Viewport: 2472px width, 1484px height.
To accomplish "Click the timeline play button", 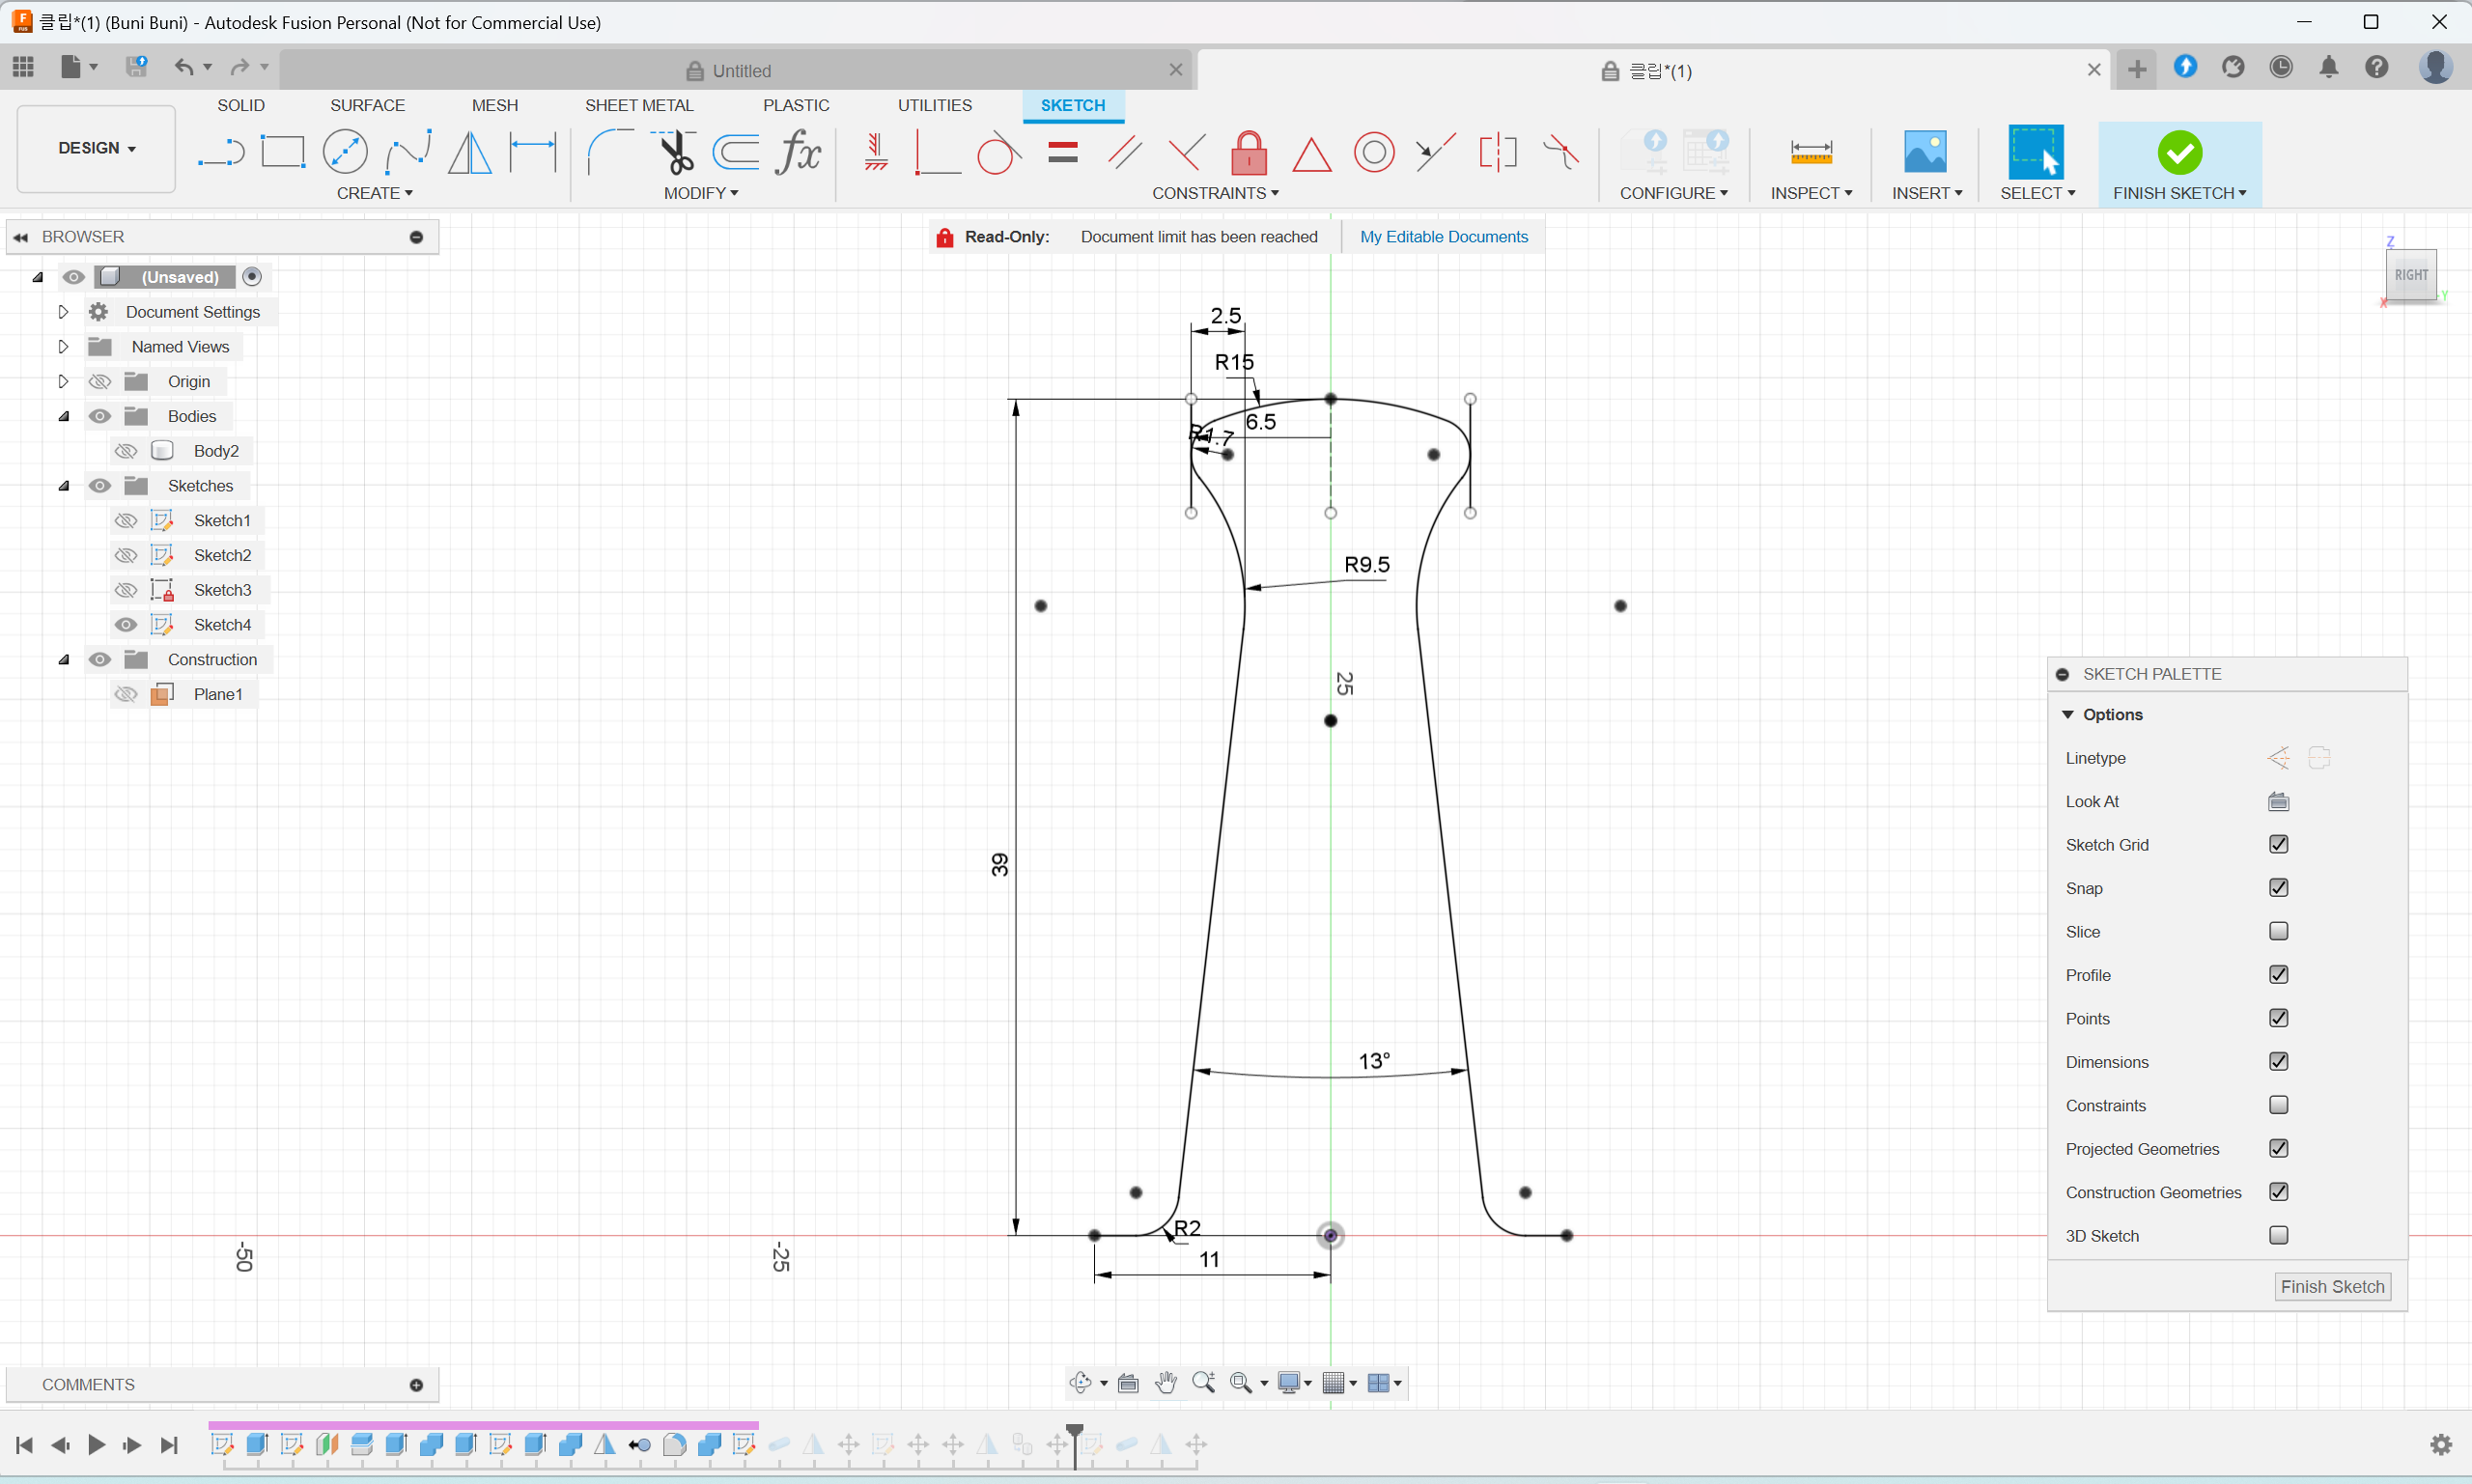I will (x=97, y=1444).
